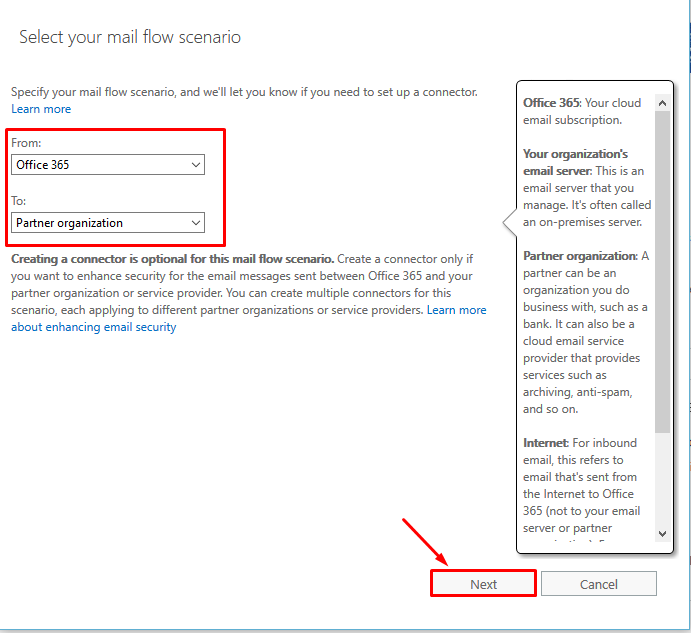Click Your organization's email server help text

587,188
